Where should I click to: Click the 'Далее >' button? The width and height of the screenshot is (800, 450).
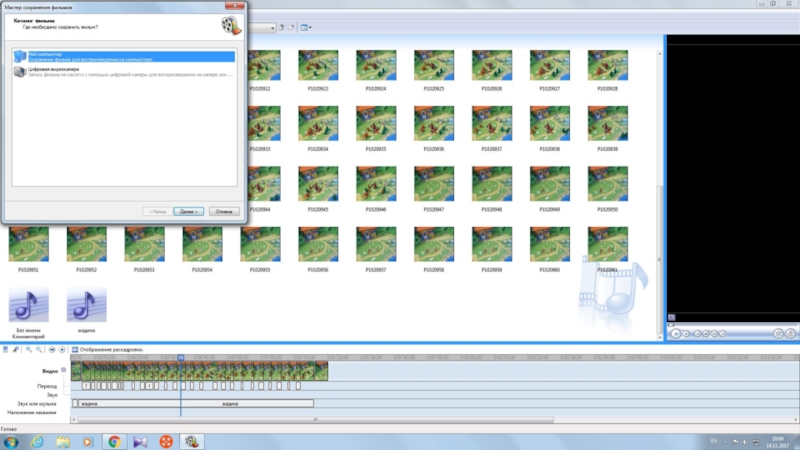pos(187,212)
